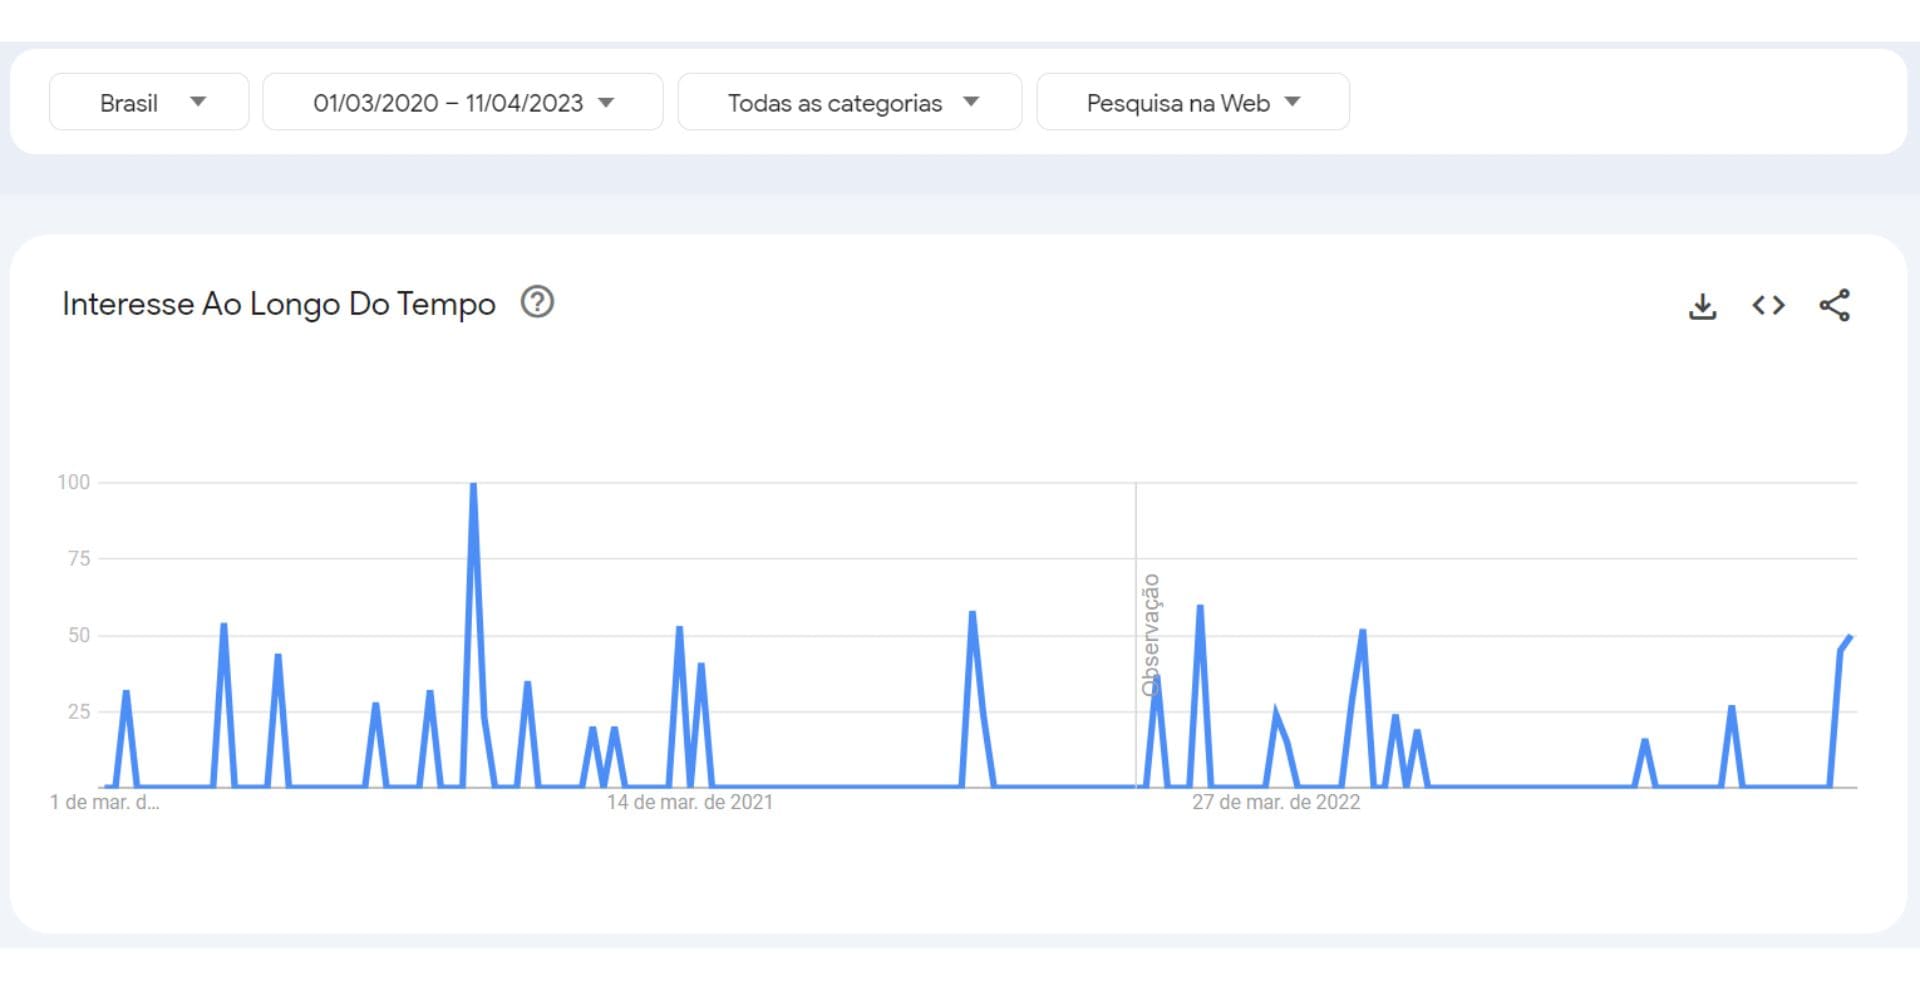This screenshot has width=1920, height=990.
Task: Click the 1 de mar. axis start label
Action: pos(104,802)
